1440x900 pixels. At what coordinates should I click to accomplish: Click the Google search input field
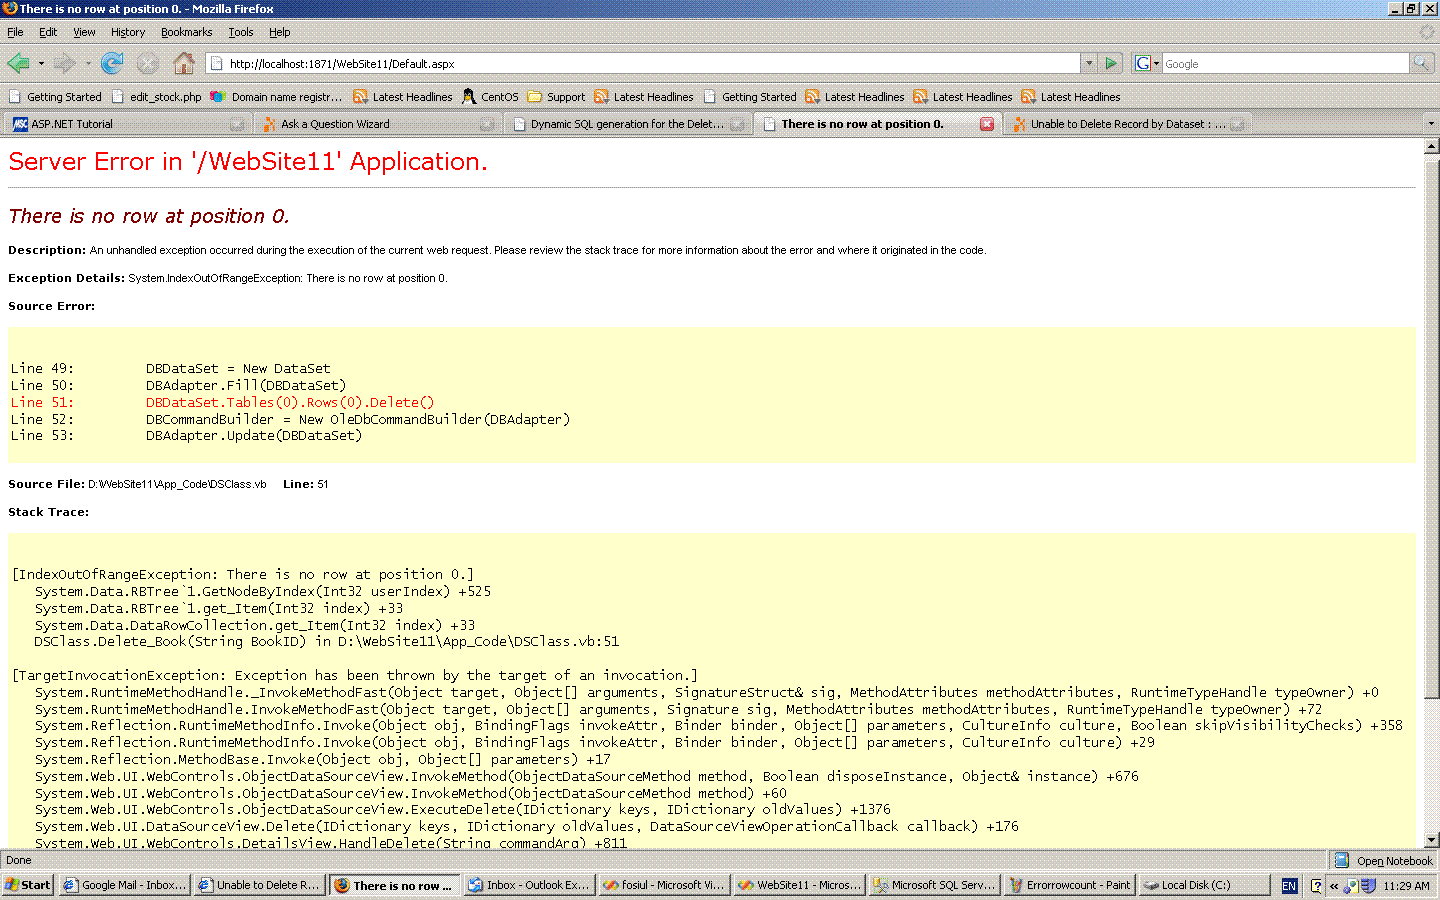click(1285, 63)
